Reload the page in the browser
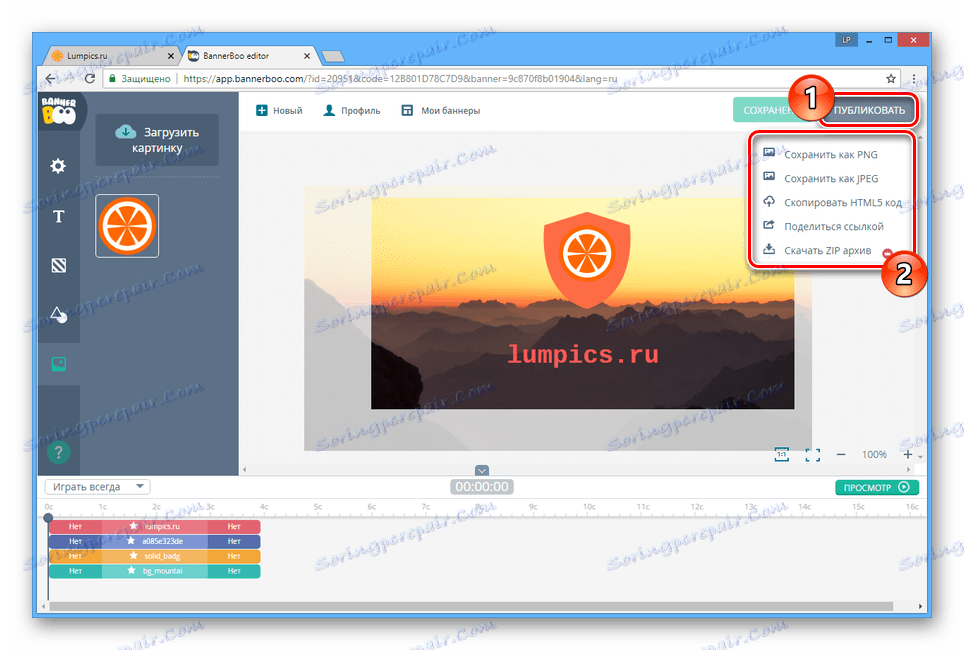The image size is (964, 650). [x=90, y=79]
